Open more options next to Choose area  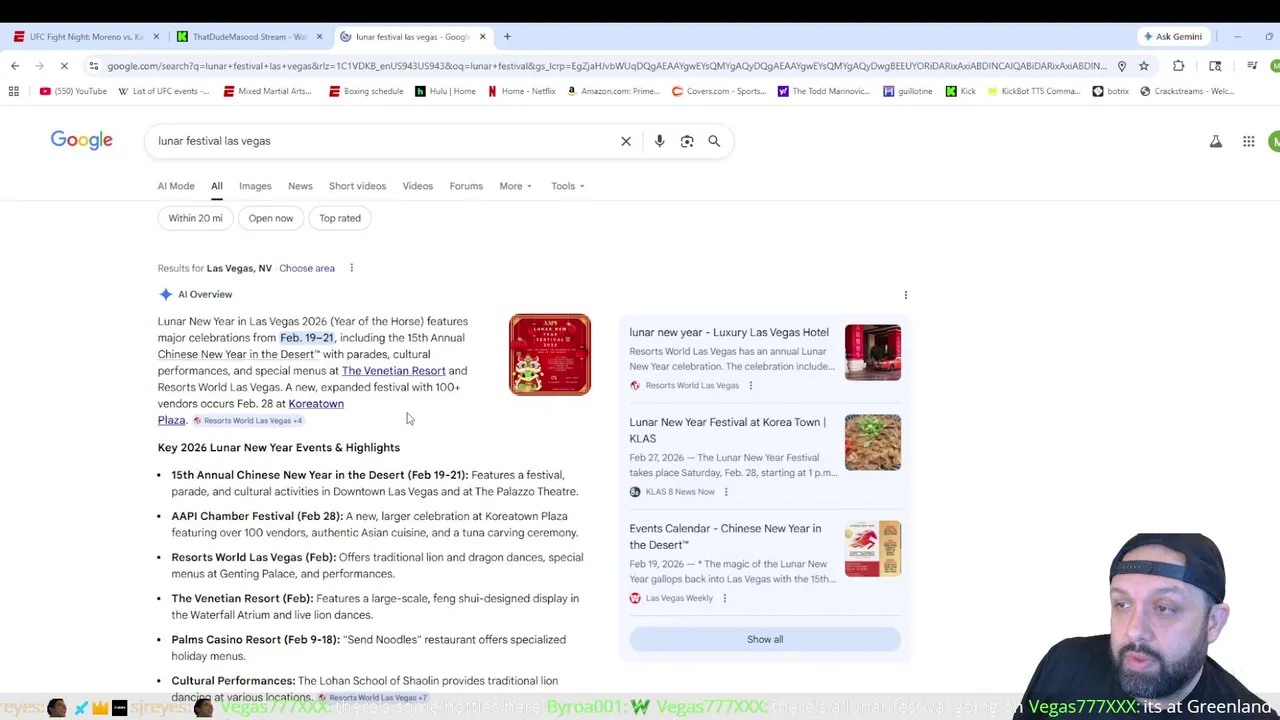point(351,268)
